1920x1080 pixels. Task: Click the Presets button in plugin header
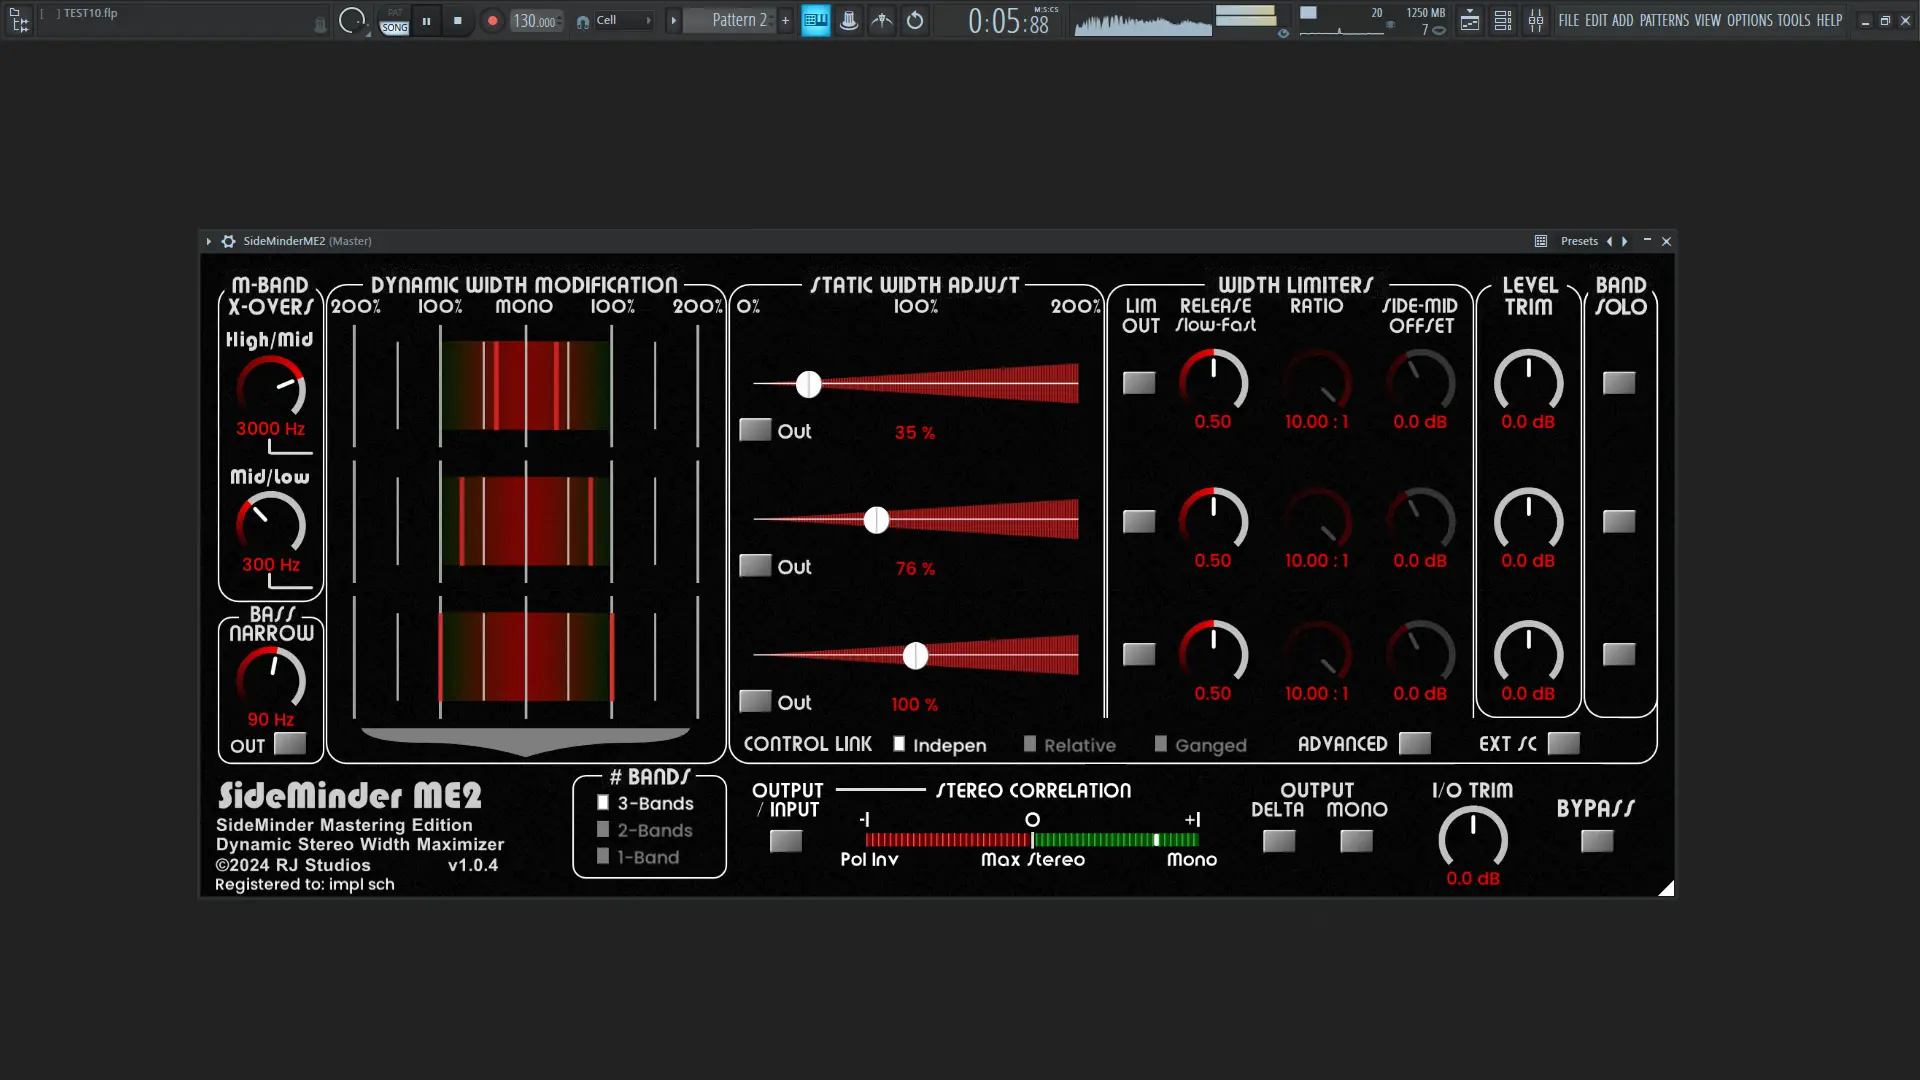click(x=1578, y=241)
